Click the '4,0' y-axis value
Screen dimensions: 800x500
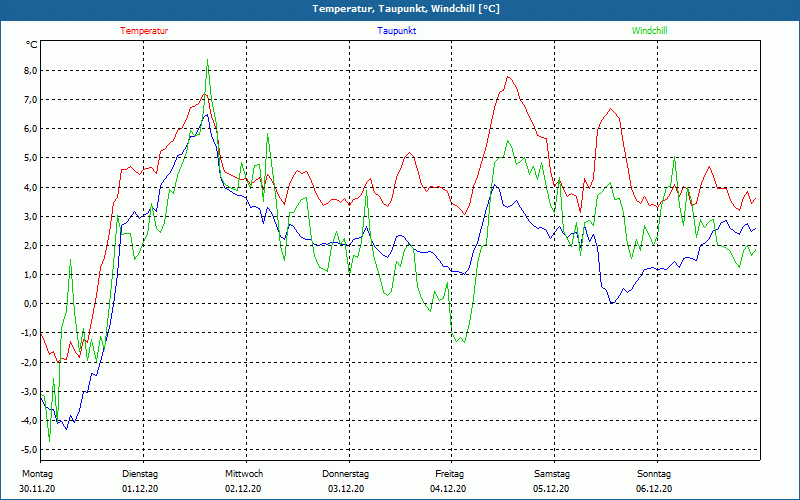click(31, 187)
